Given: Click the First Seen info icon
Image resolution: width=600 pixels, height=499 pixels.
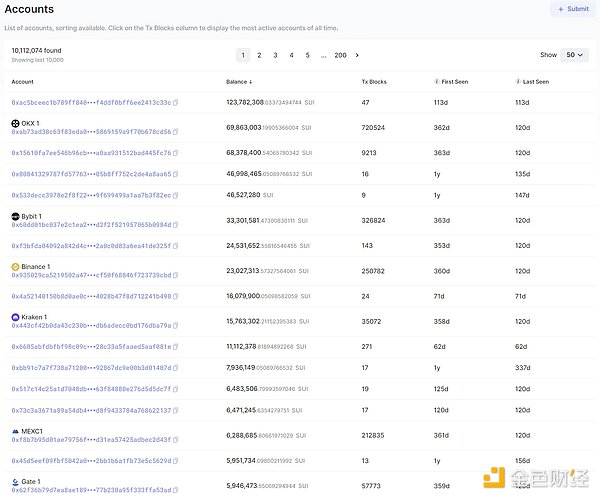Looking at the screenshot, I should [x=438, y=81].
